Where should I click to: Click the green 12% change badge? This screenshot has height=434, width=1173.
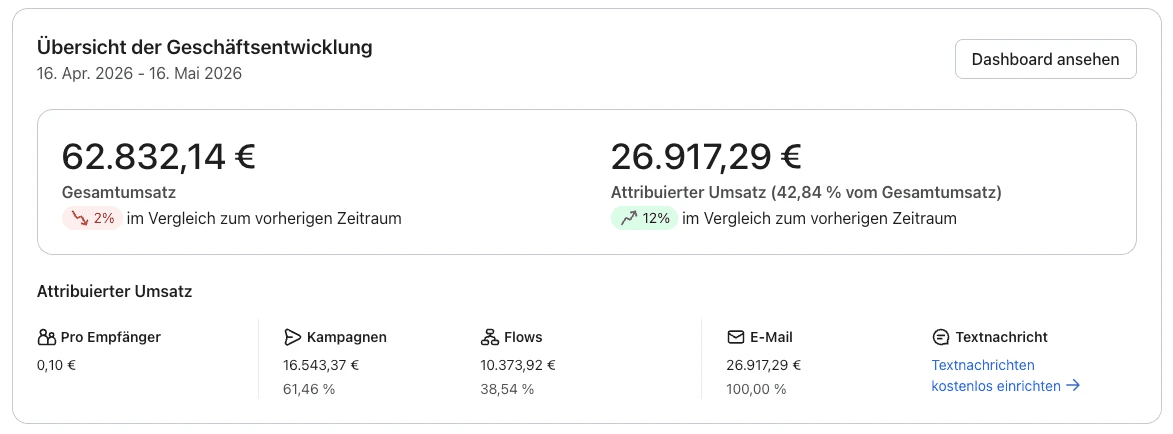(644, 218)
